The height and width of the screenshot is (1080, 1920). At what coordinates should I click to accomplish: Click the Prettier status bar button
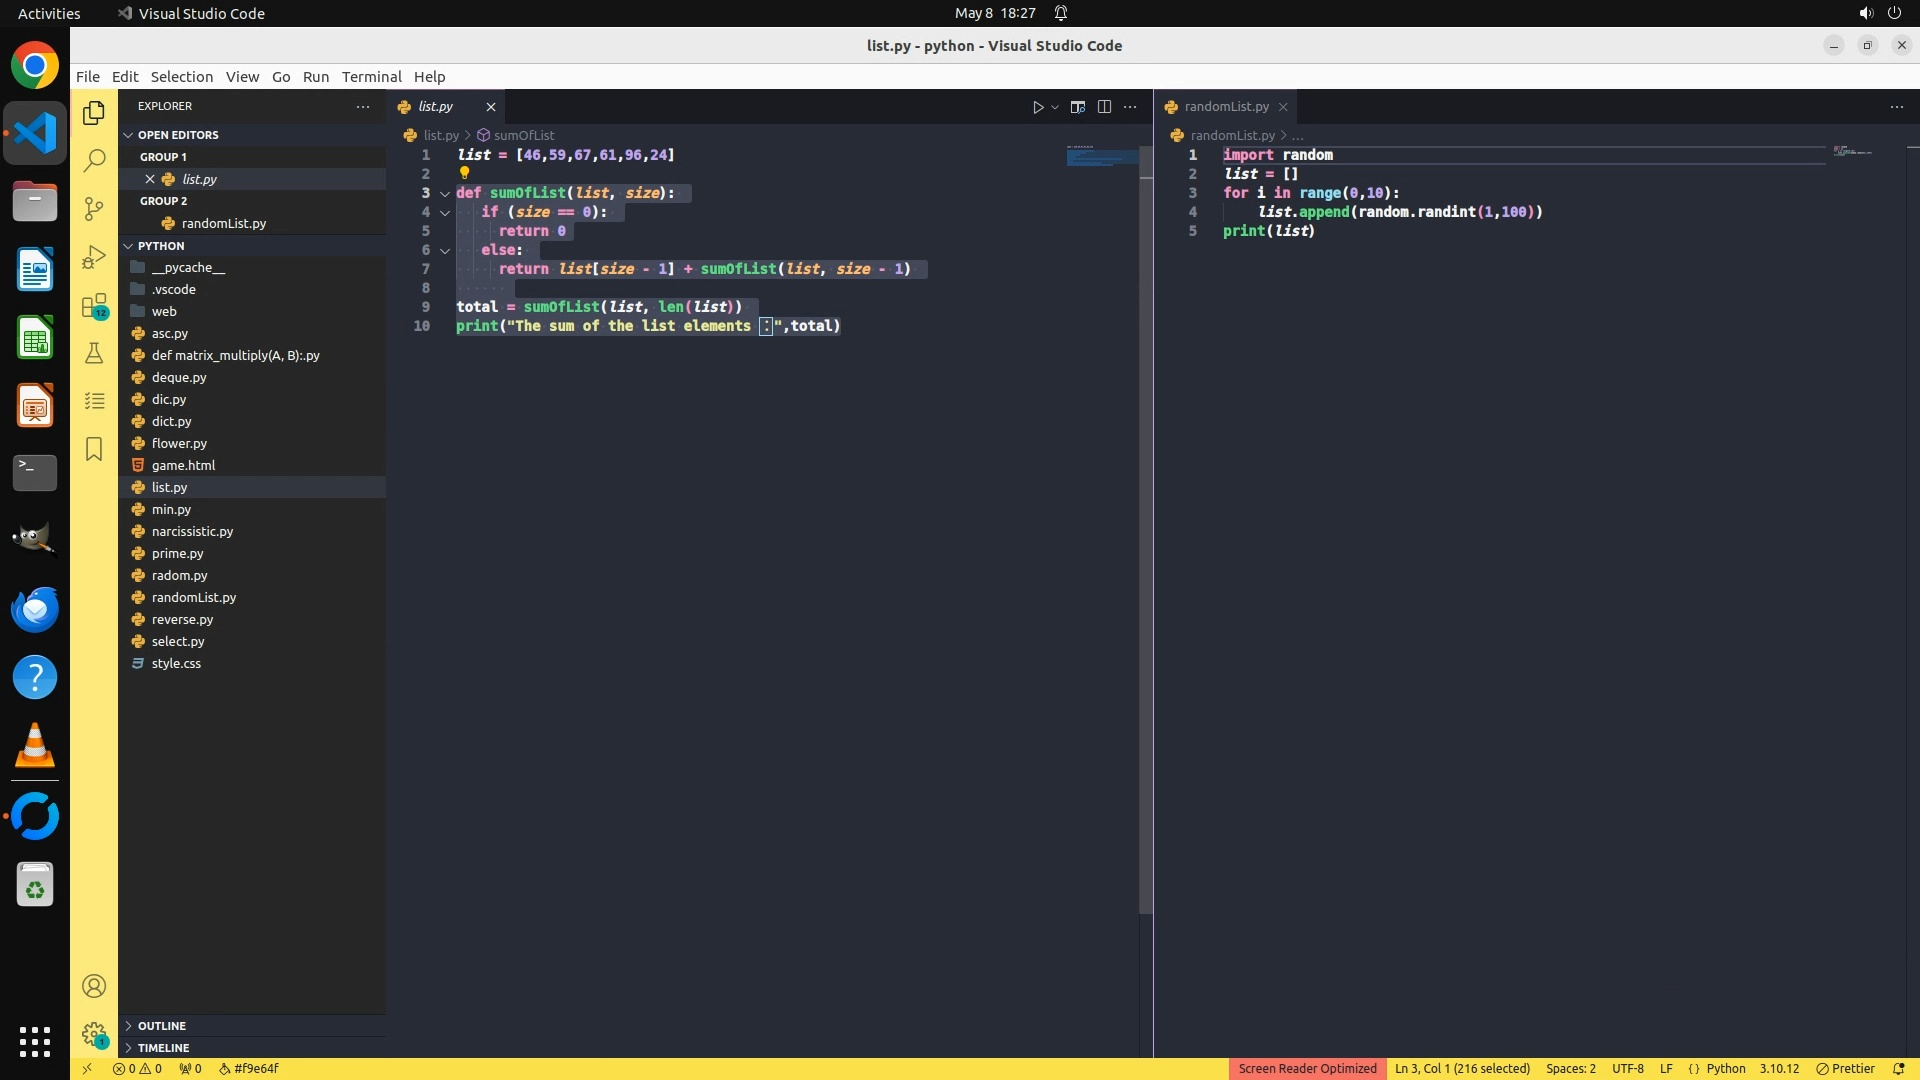(x=1845, y=1068)
